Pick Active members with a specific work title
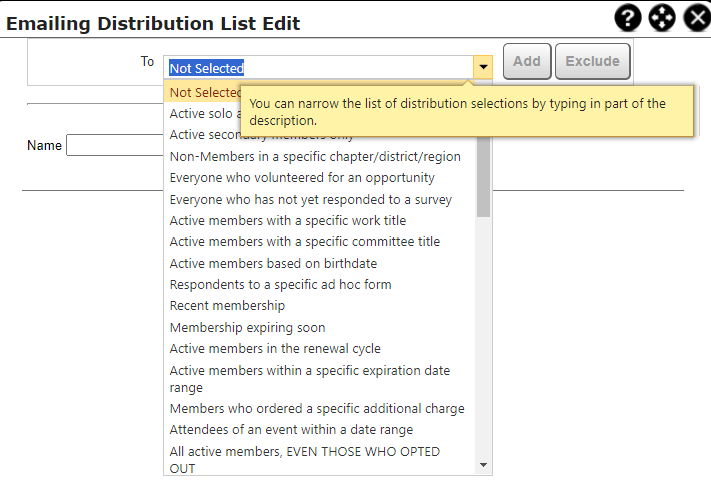Screen dimensions: 711x484 point(320,221)
